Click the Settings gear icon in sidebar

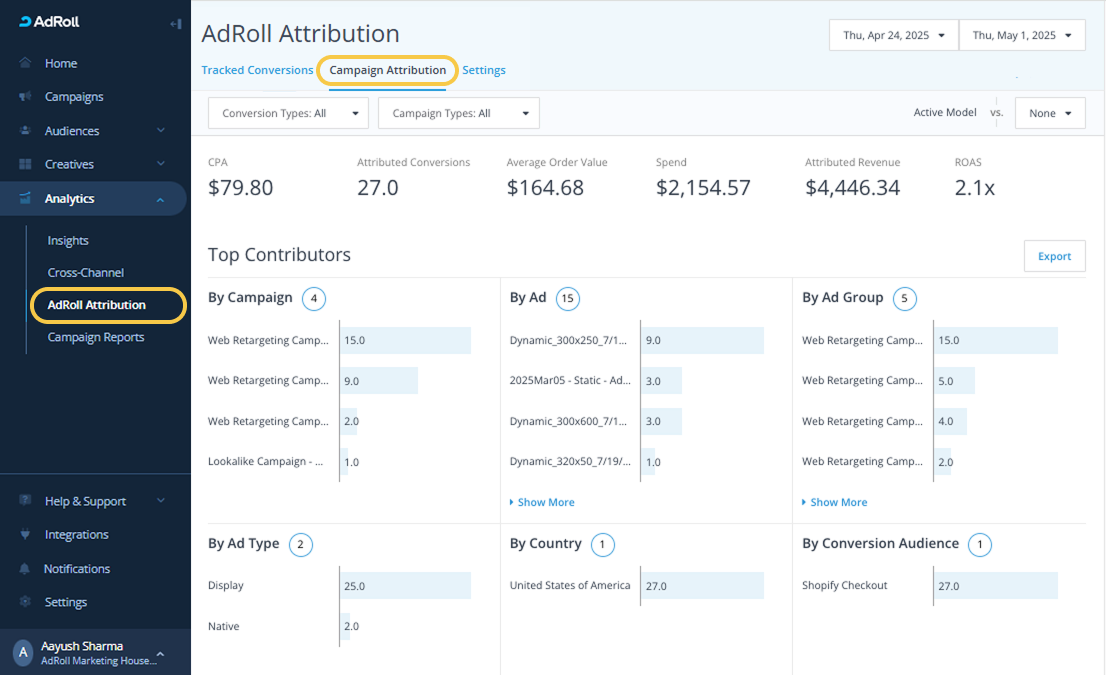24,602
